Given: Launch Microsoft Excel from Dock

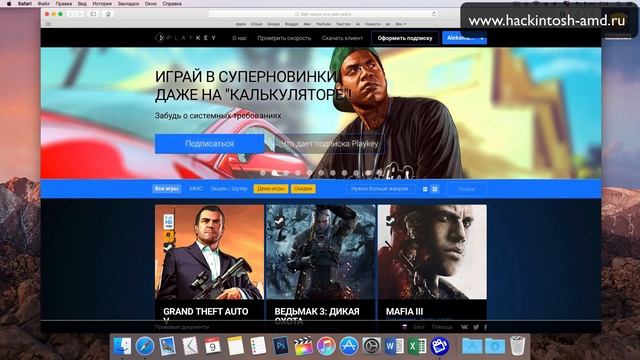Looking at the screenshot, I should coord(417,346).
